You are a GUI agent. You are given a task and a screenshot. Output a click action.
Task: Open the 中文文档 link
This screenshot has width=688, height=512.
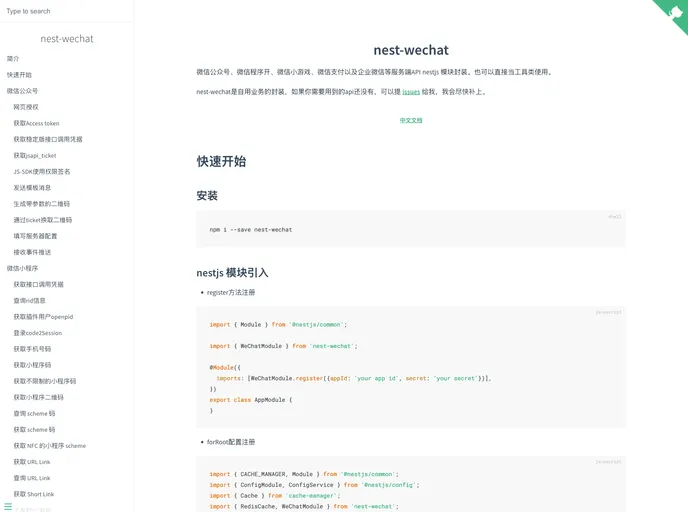click(x=411, y=120)
